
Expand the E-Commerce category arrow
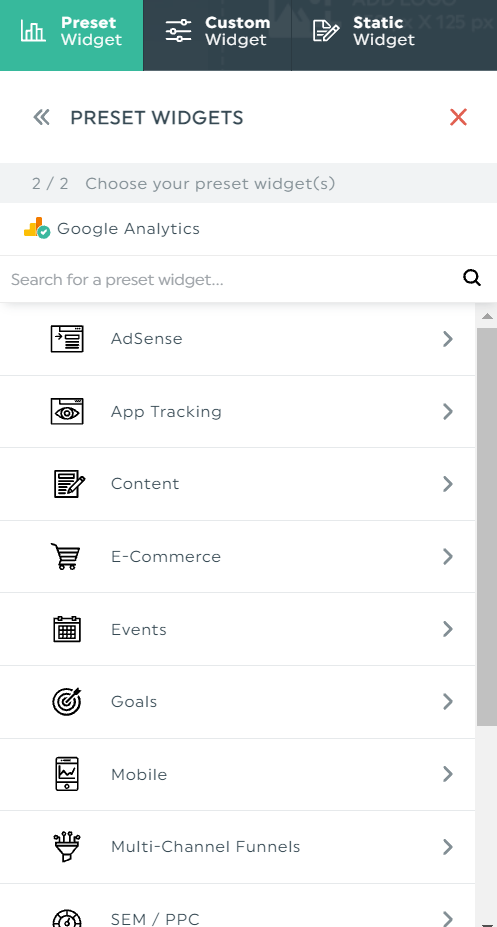pos(448,556)
